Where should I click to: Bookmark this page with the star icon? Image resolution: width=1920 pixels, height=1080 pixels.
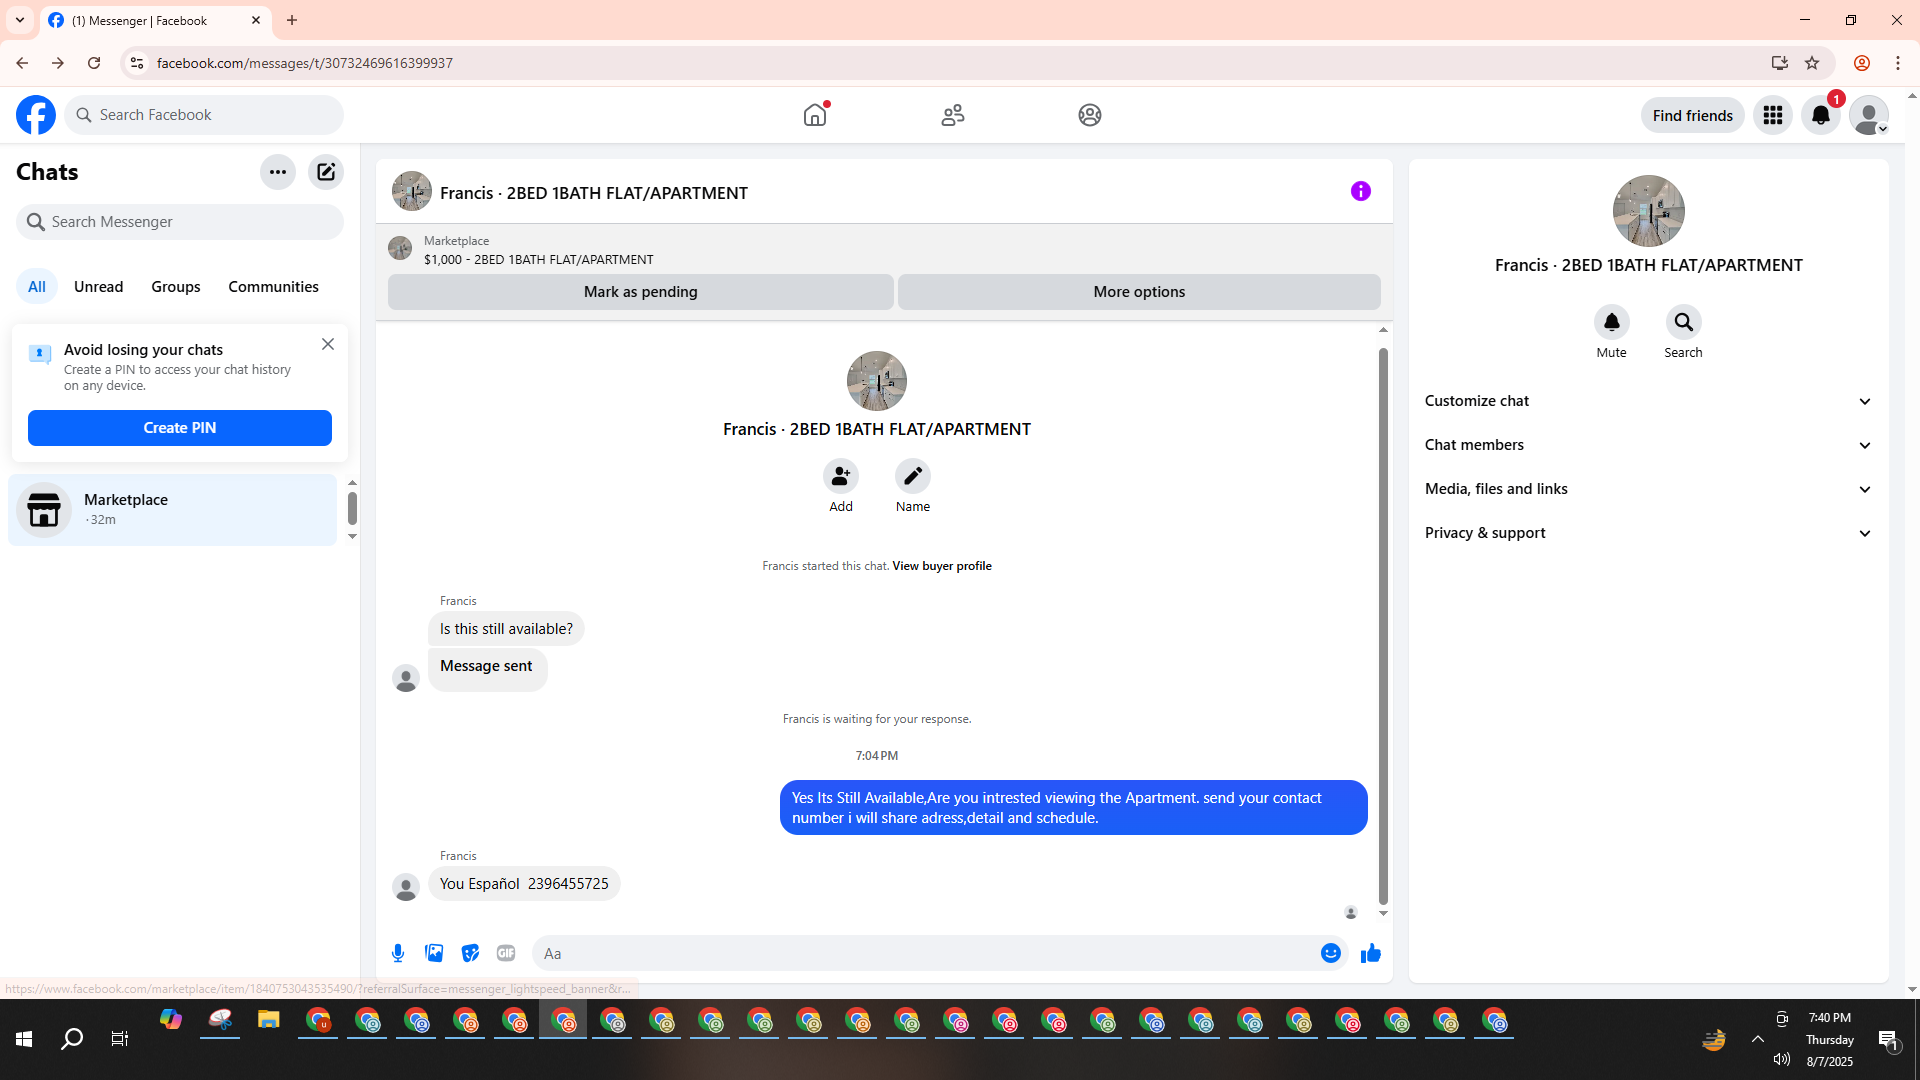point(1812,63)
